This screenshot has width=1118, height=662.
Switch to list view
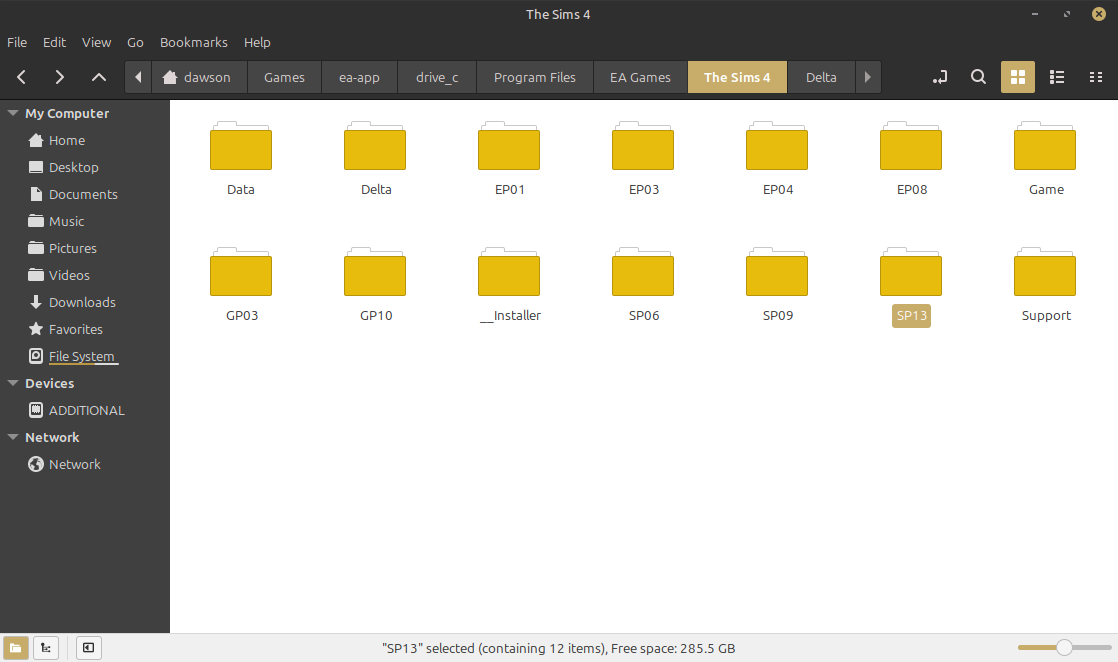point(1056,77)
